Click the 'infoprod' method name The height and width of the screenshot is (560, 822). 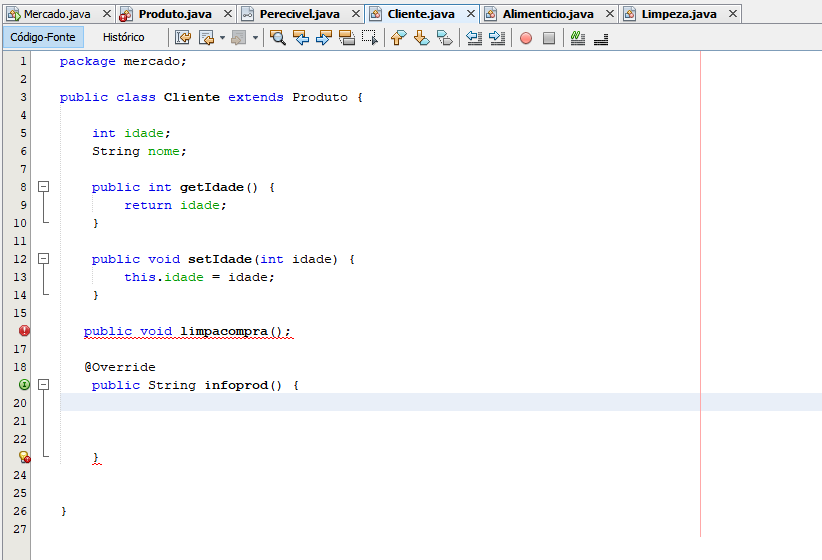tap(236, 385)
